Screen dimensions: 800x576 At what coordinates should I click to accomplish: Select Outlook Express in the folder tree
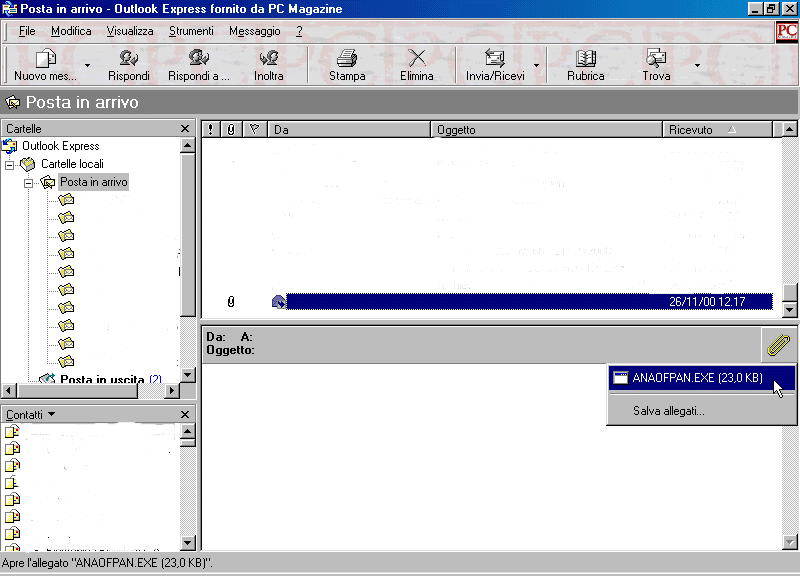60,146
